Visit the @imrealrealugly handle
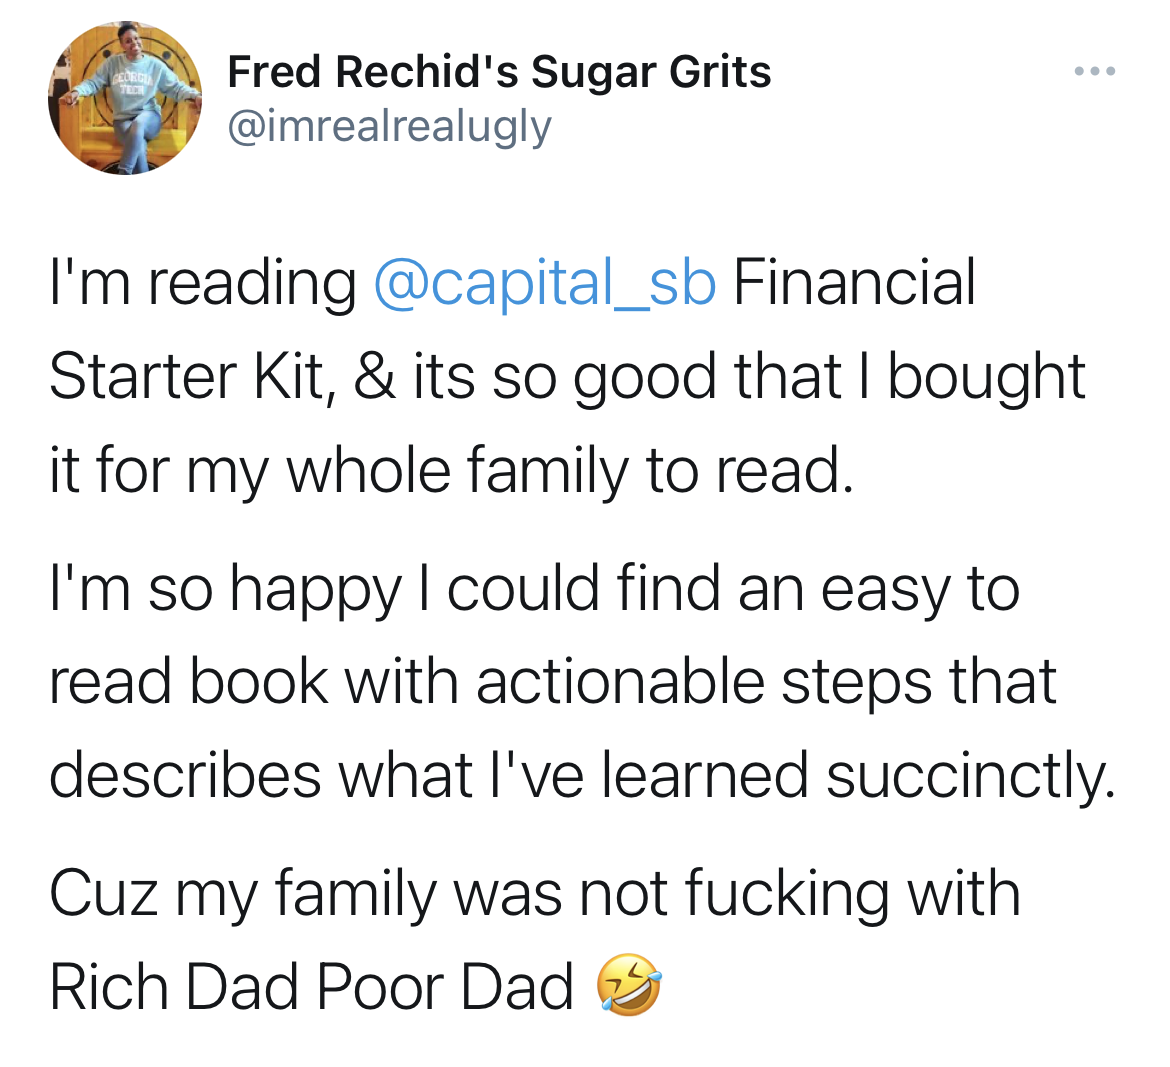The width and height of the screenshot is (1170, 1067). click(x=389, y=127)
